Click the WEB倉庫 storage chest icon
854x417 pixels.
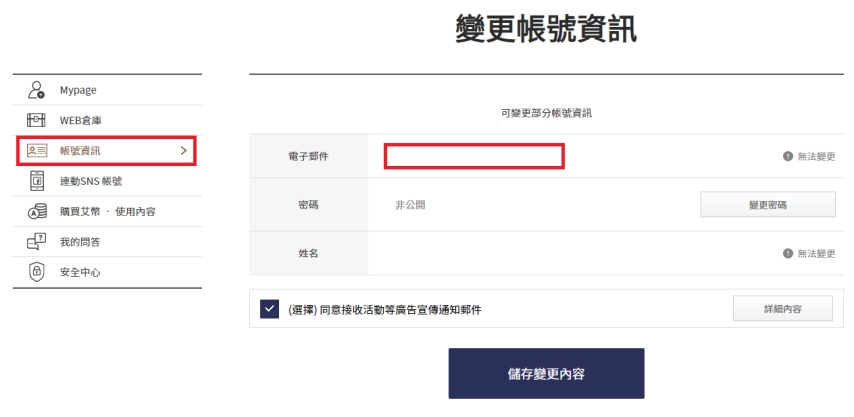pyautogui.click(x=36, y=120)
